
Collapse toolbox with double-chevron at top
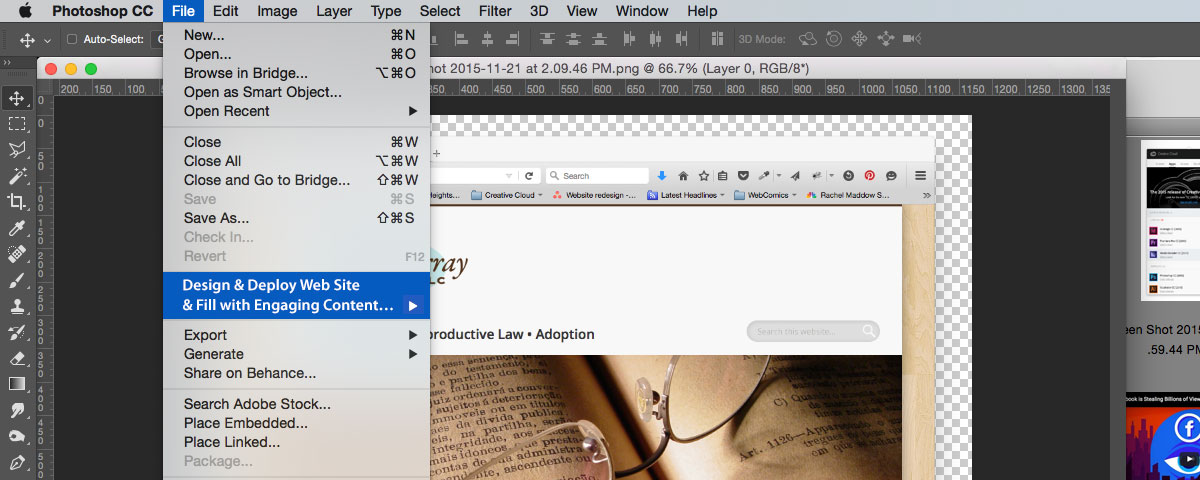coord(9,62)
